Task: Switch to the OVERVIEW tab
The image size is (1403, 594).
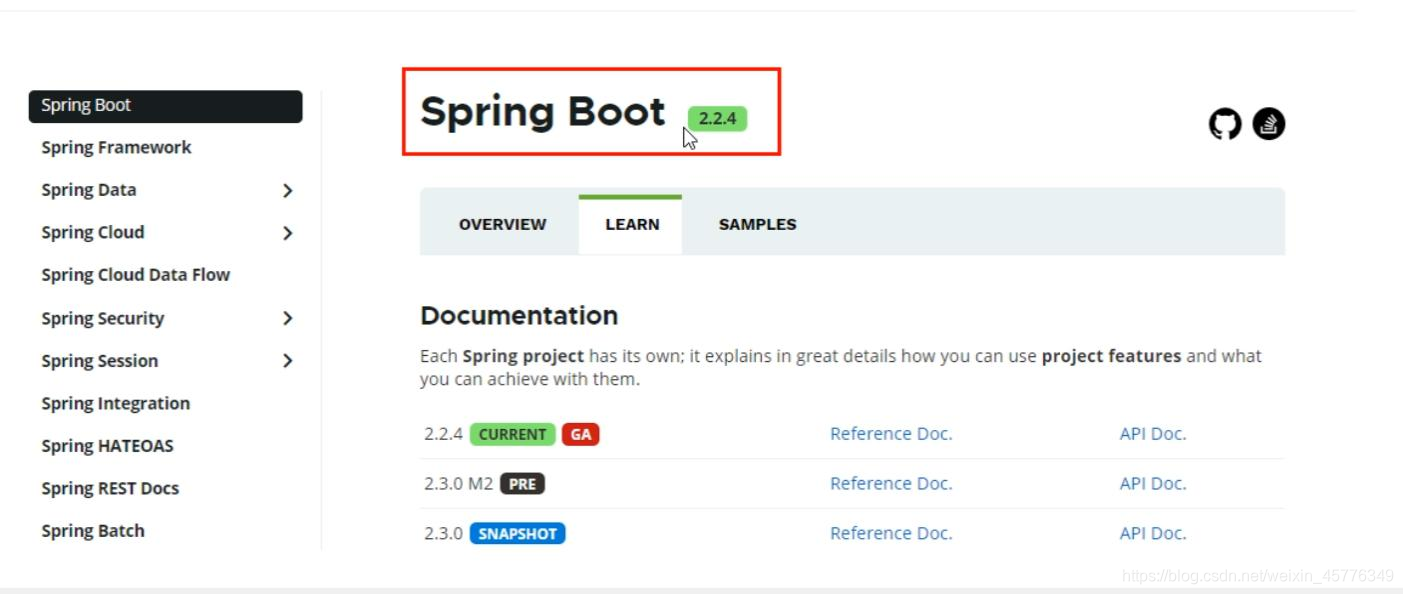Action: pos(502,224)
